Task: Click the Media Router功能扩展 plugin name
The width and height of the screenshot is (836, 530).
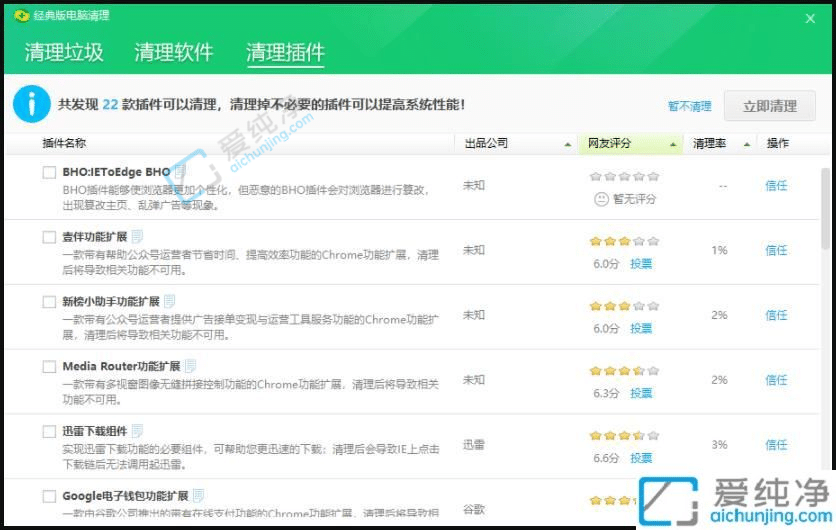Action: tap(122, 366)
